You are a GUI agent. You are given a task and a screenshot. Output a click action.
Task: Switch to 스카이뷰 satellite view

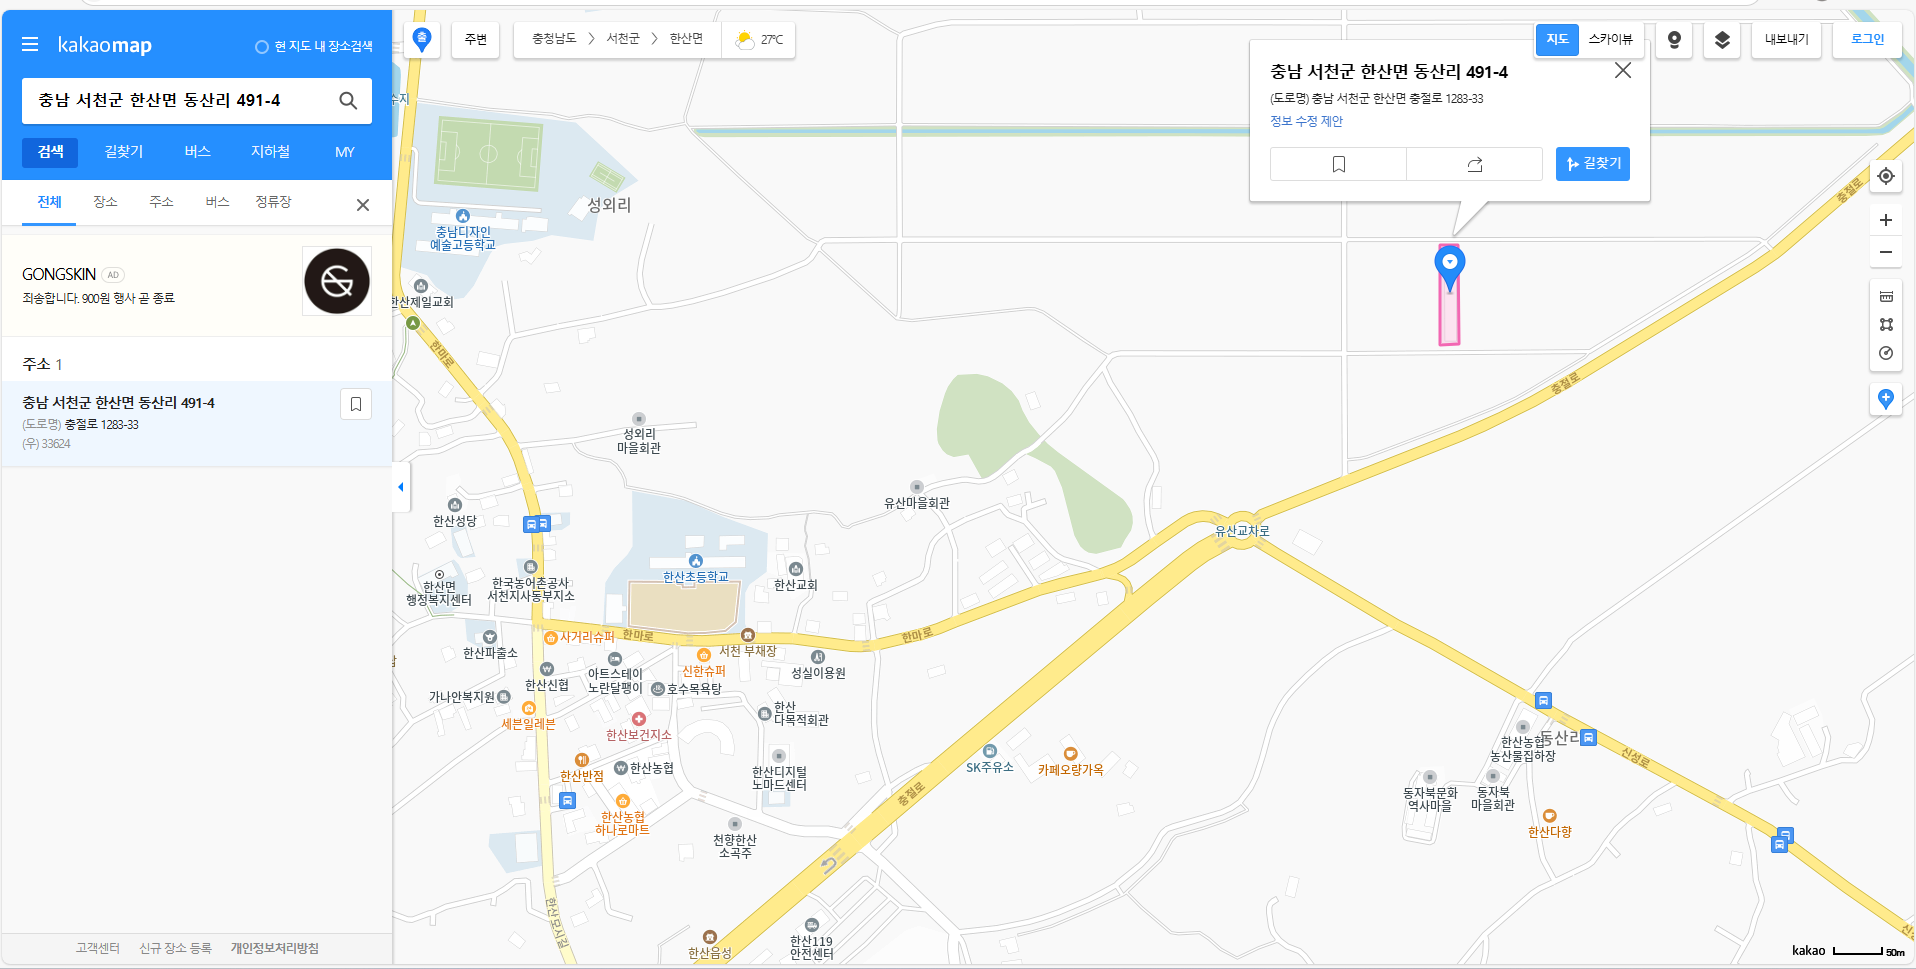click(1610, 40)
